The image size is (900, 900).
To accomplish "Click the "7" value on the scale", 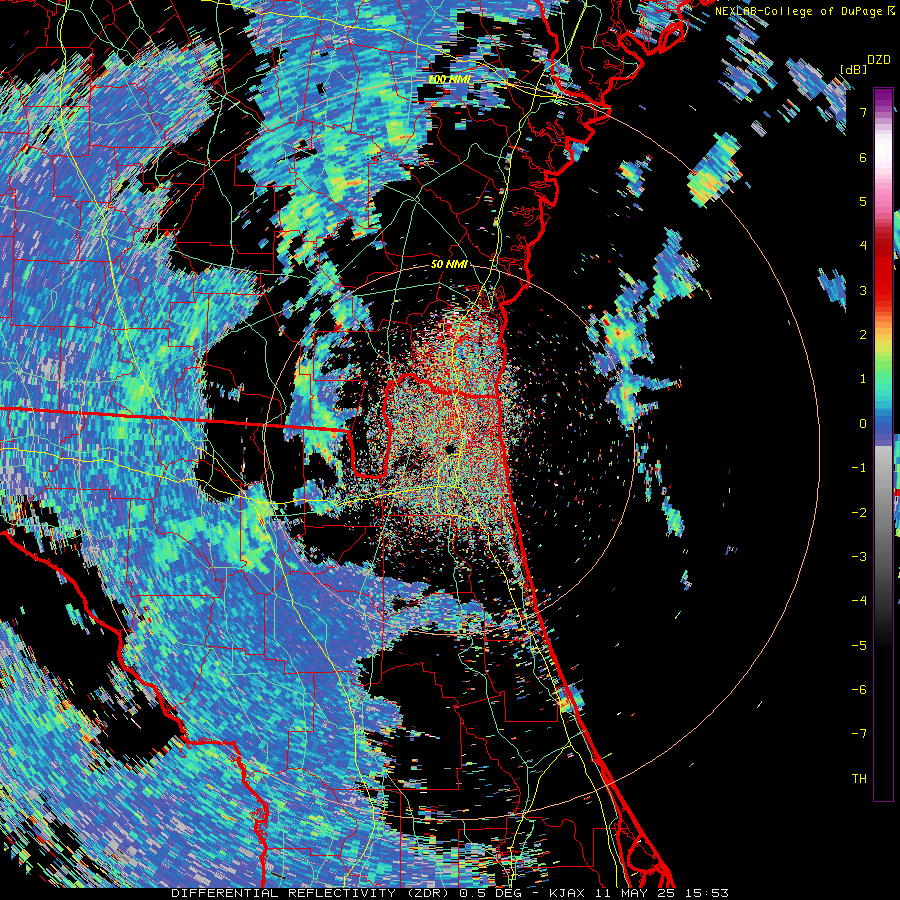I will pyautogui.click(x=863, y=112).
